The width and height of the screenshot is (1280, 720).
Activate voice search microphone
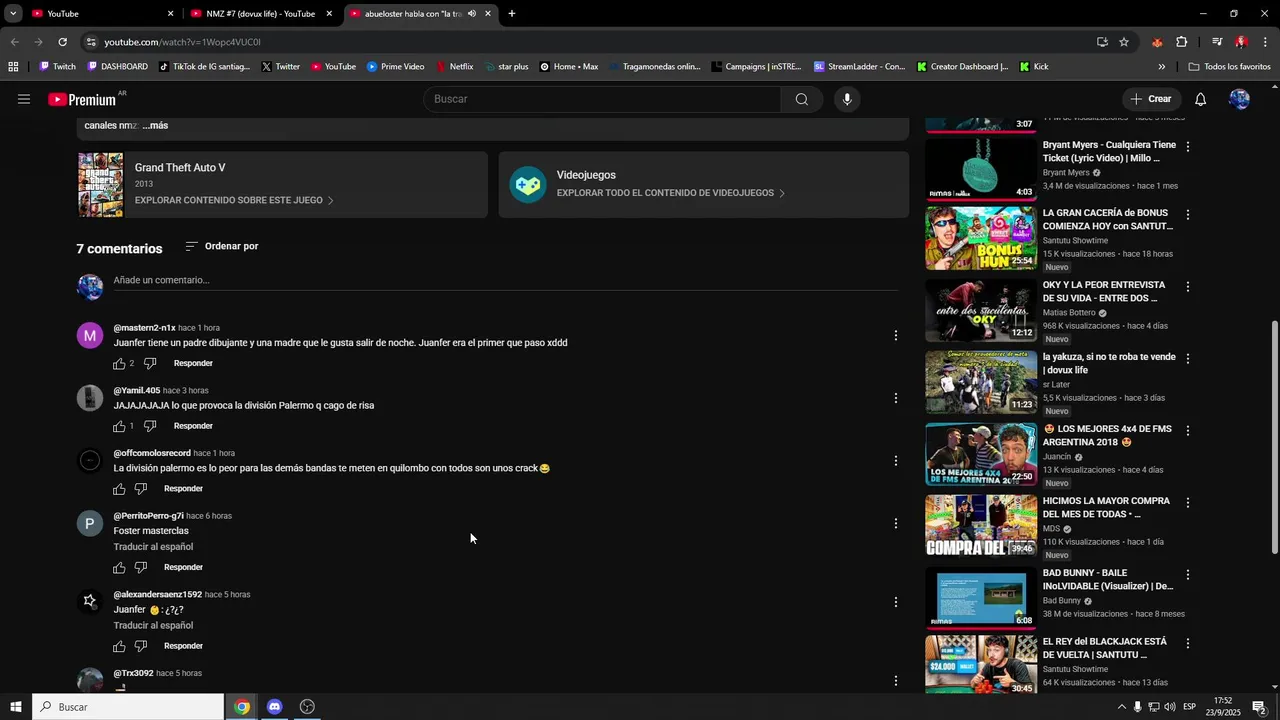coord(847,99)
